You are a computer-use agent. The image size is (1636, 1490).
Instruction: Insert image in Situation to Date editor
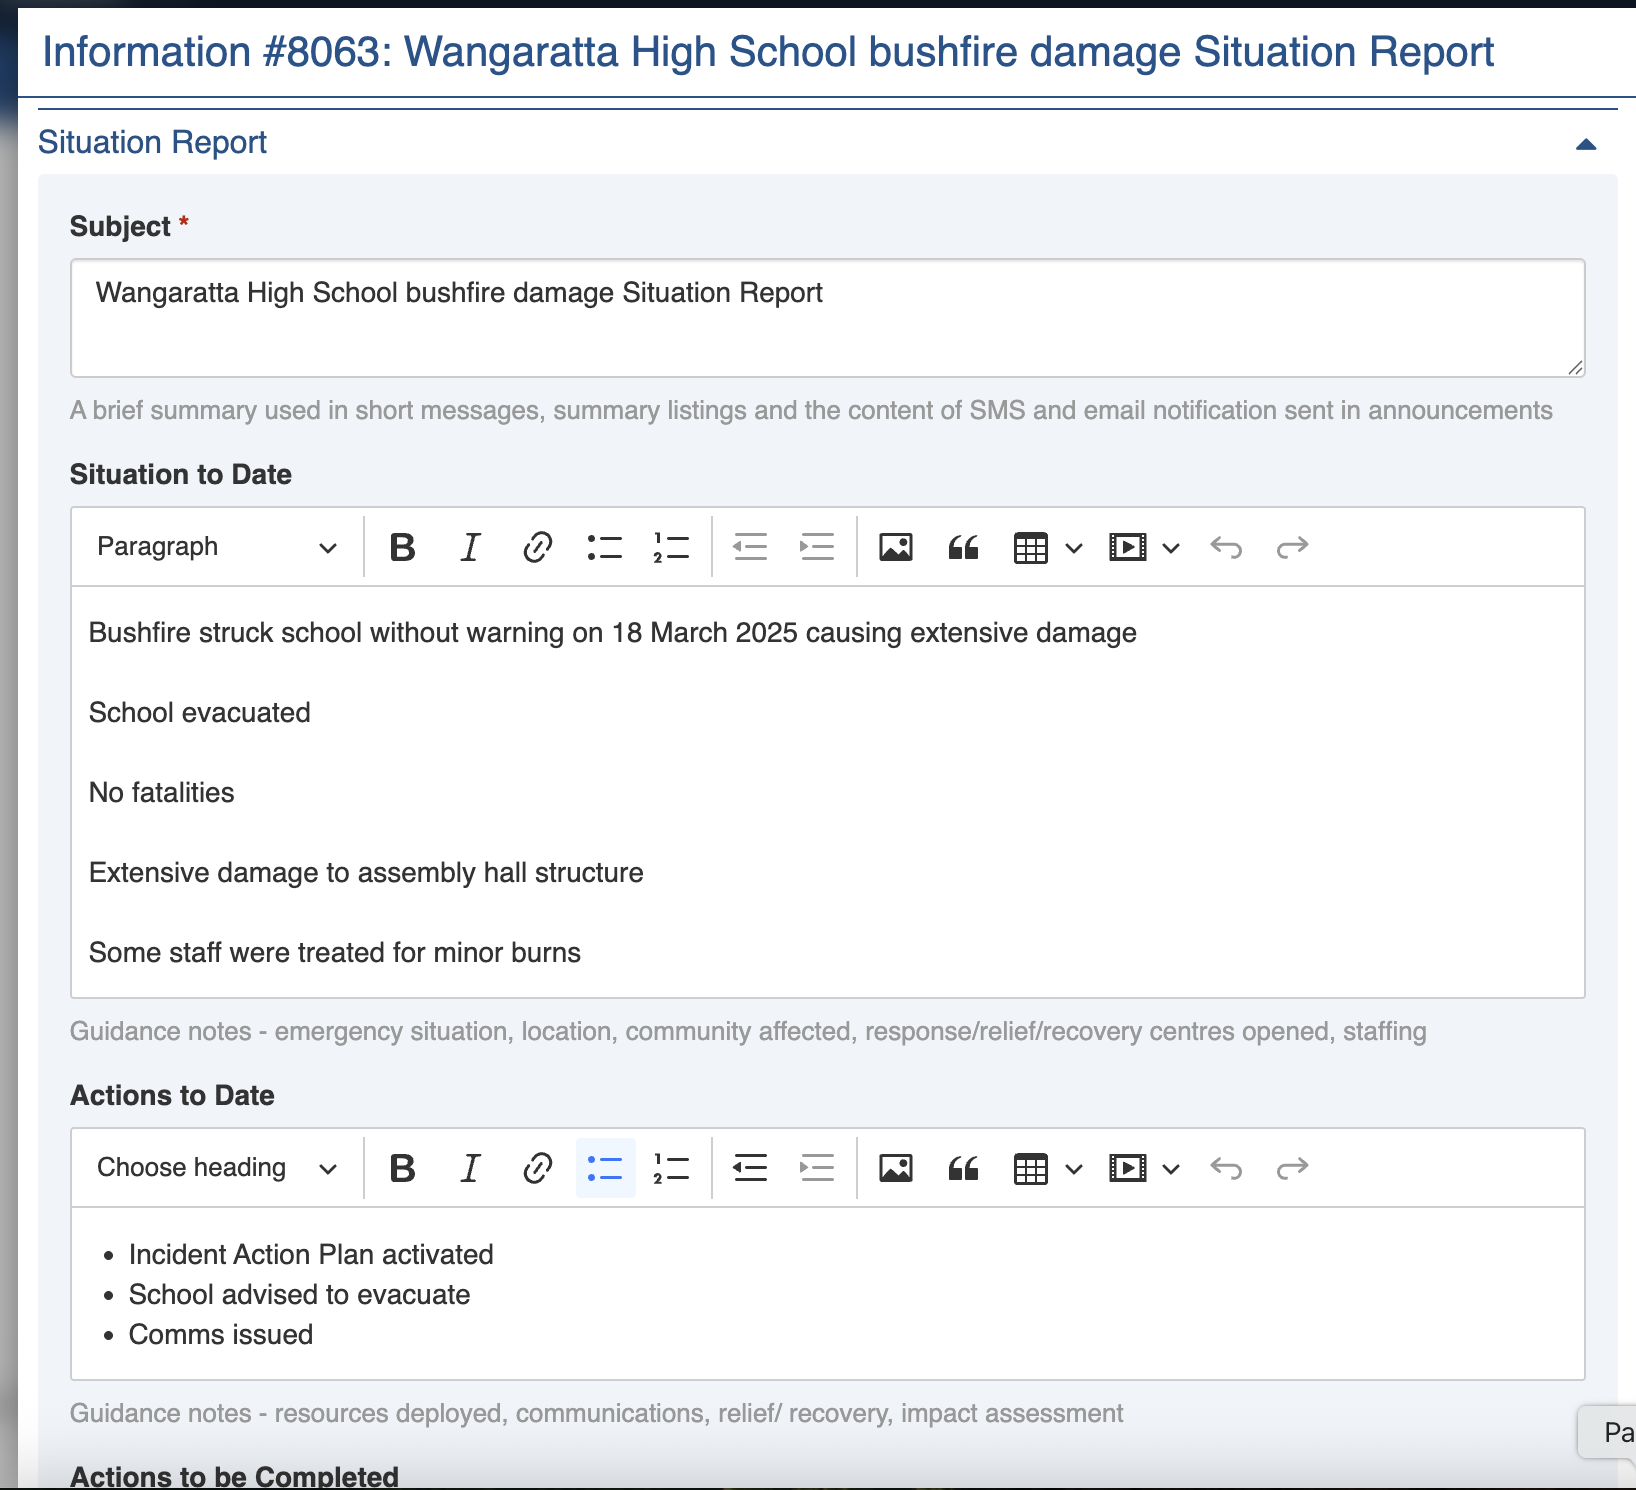895,547
